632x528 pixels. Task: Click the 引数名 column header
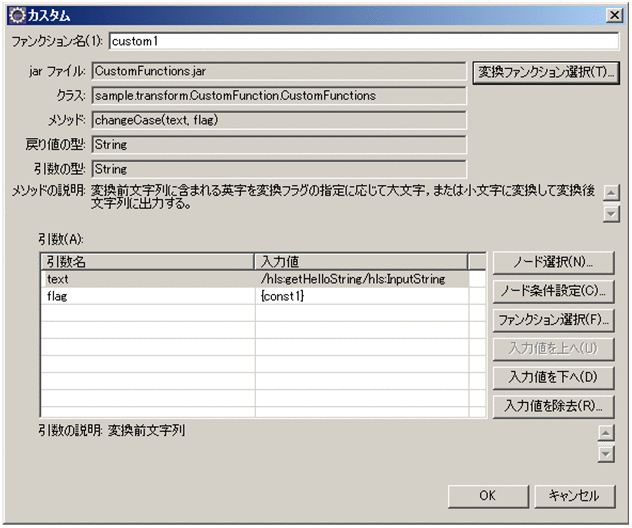148,262
